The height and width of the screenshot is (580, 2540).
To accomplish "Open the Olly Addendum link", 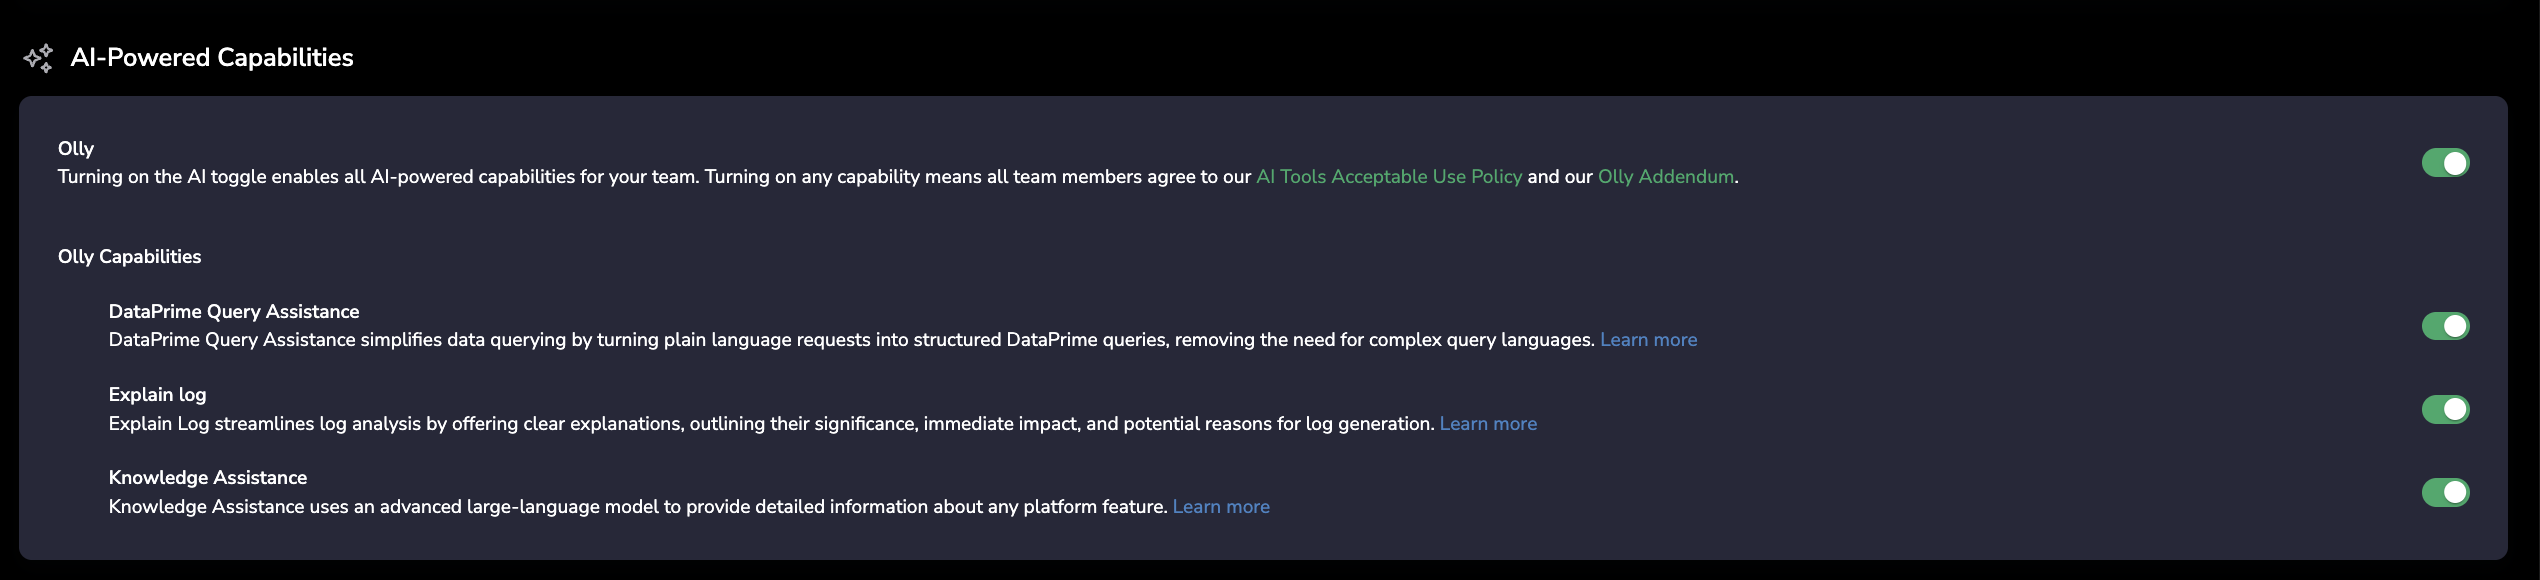I will pos(1665,177).
